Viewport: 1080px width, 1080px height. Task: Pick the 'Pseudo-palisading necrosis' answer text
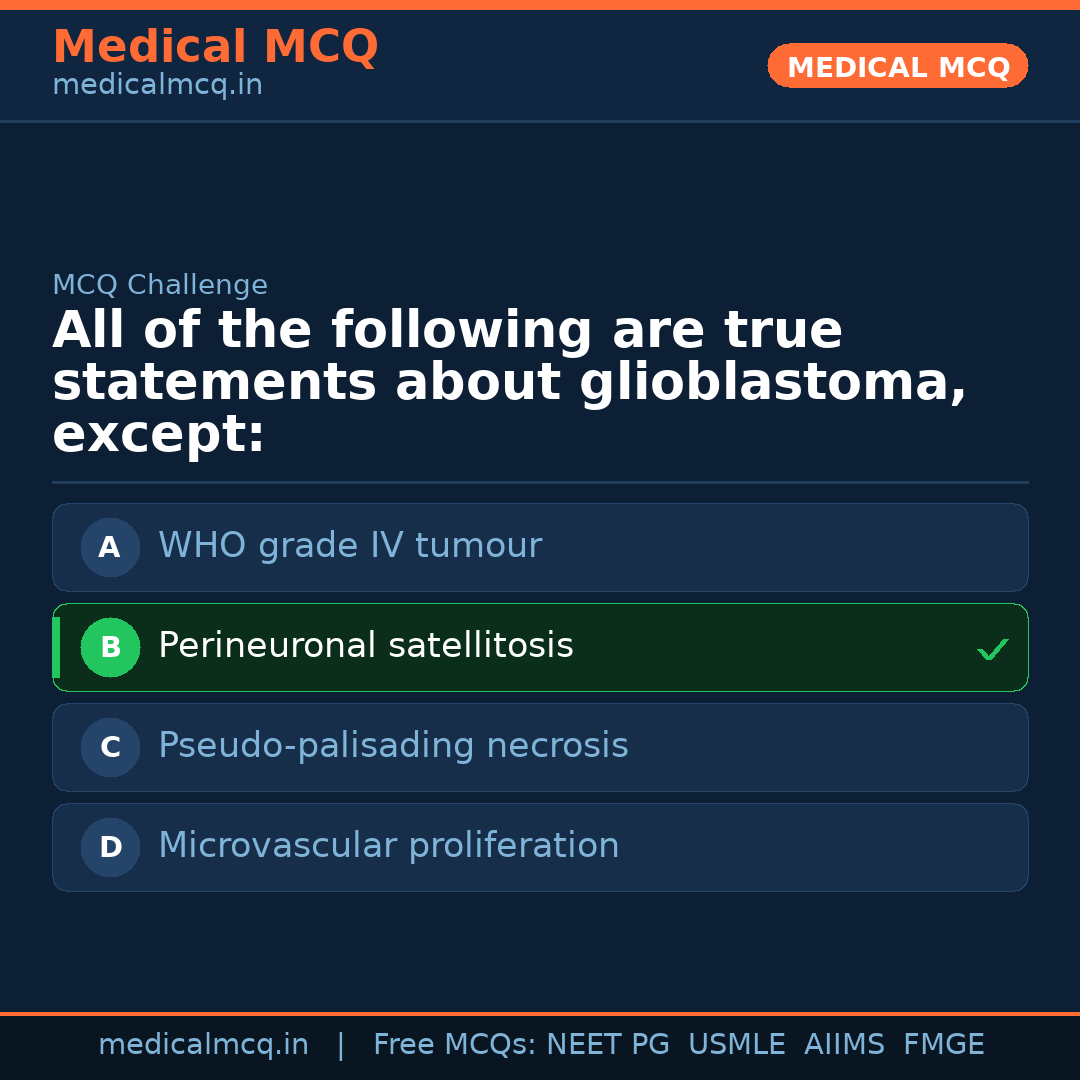[x=393, y=746]
